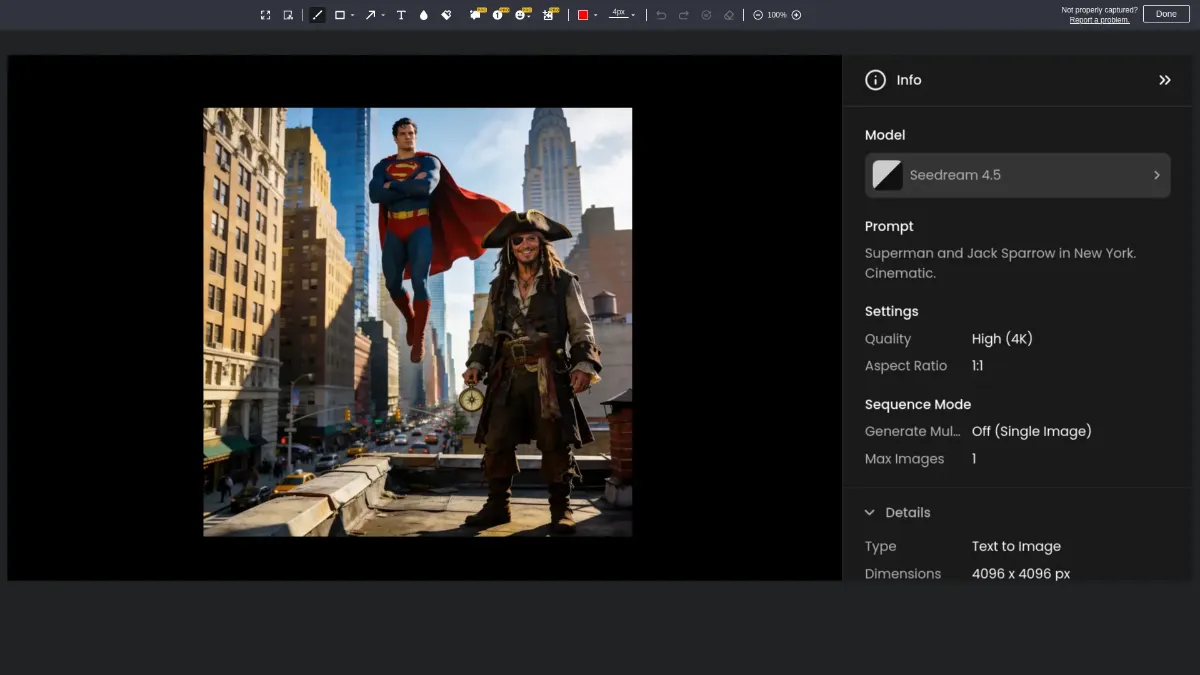The width and height of the screenshot is (1200, 675).
Task: Click the zoom in plus button
Action: (796, 15)
